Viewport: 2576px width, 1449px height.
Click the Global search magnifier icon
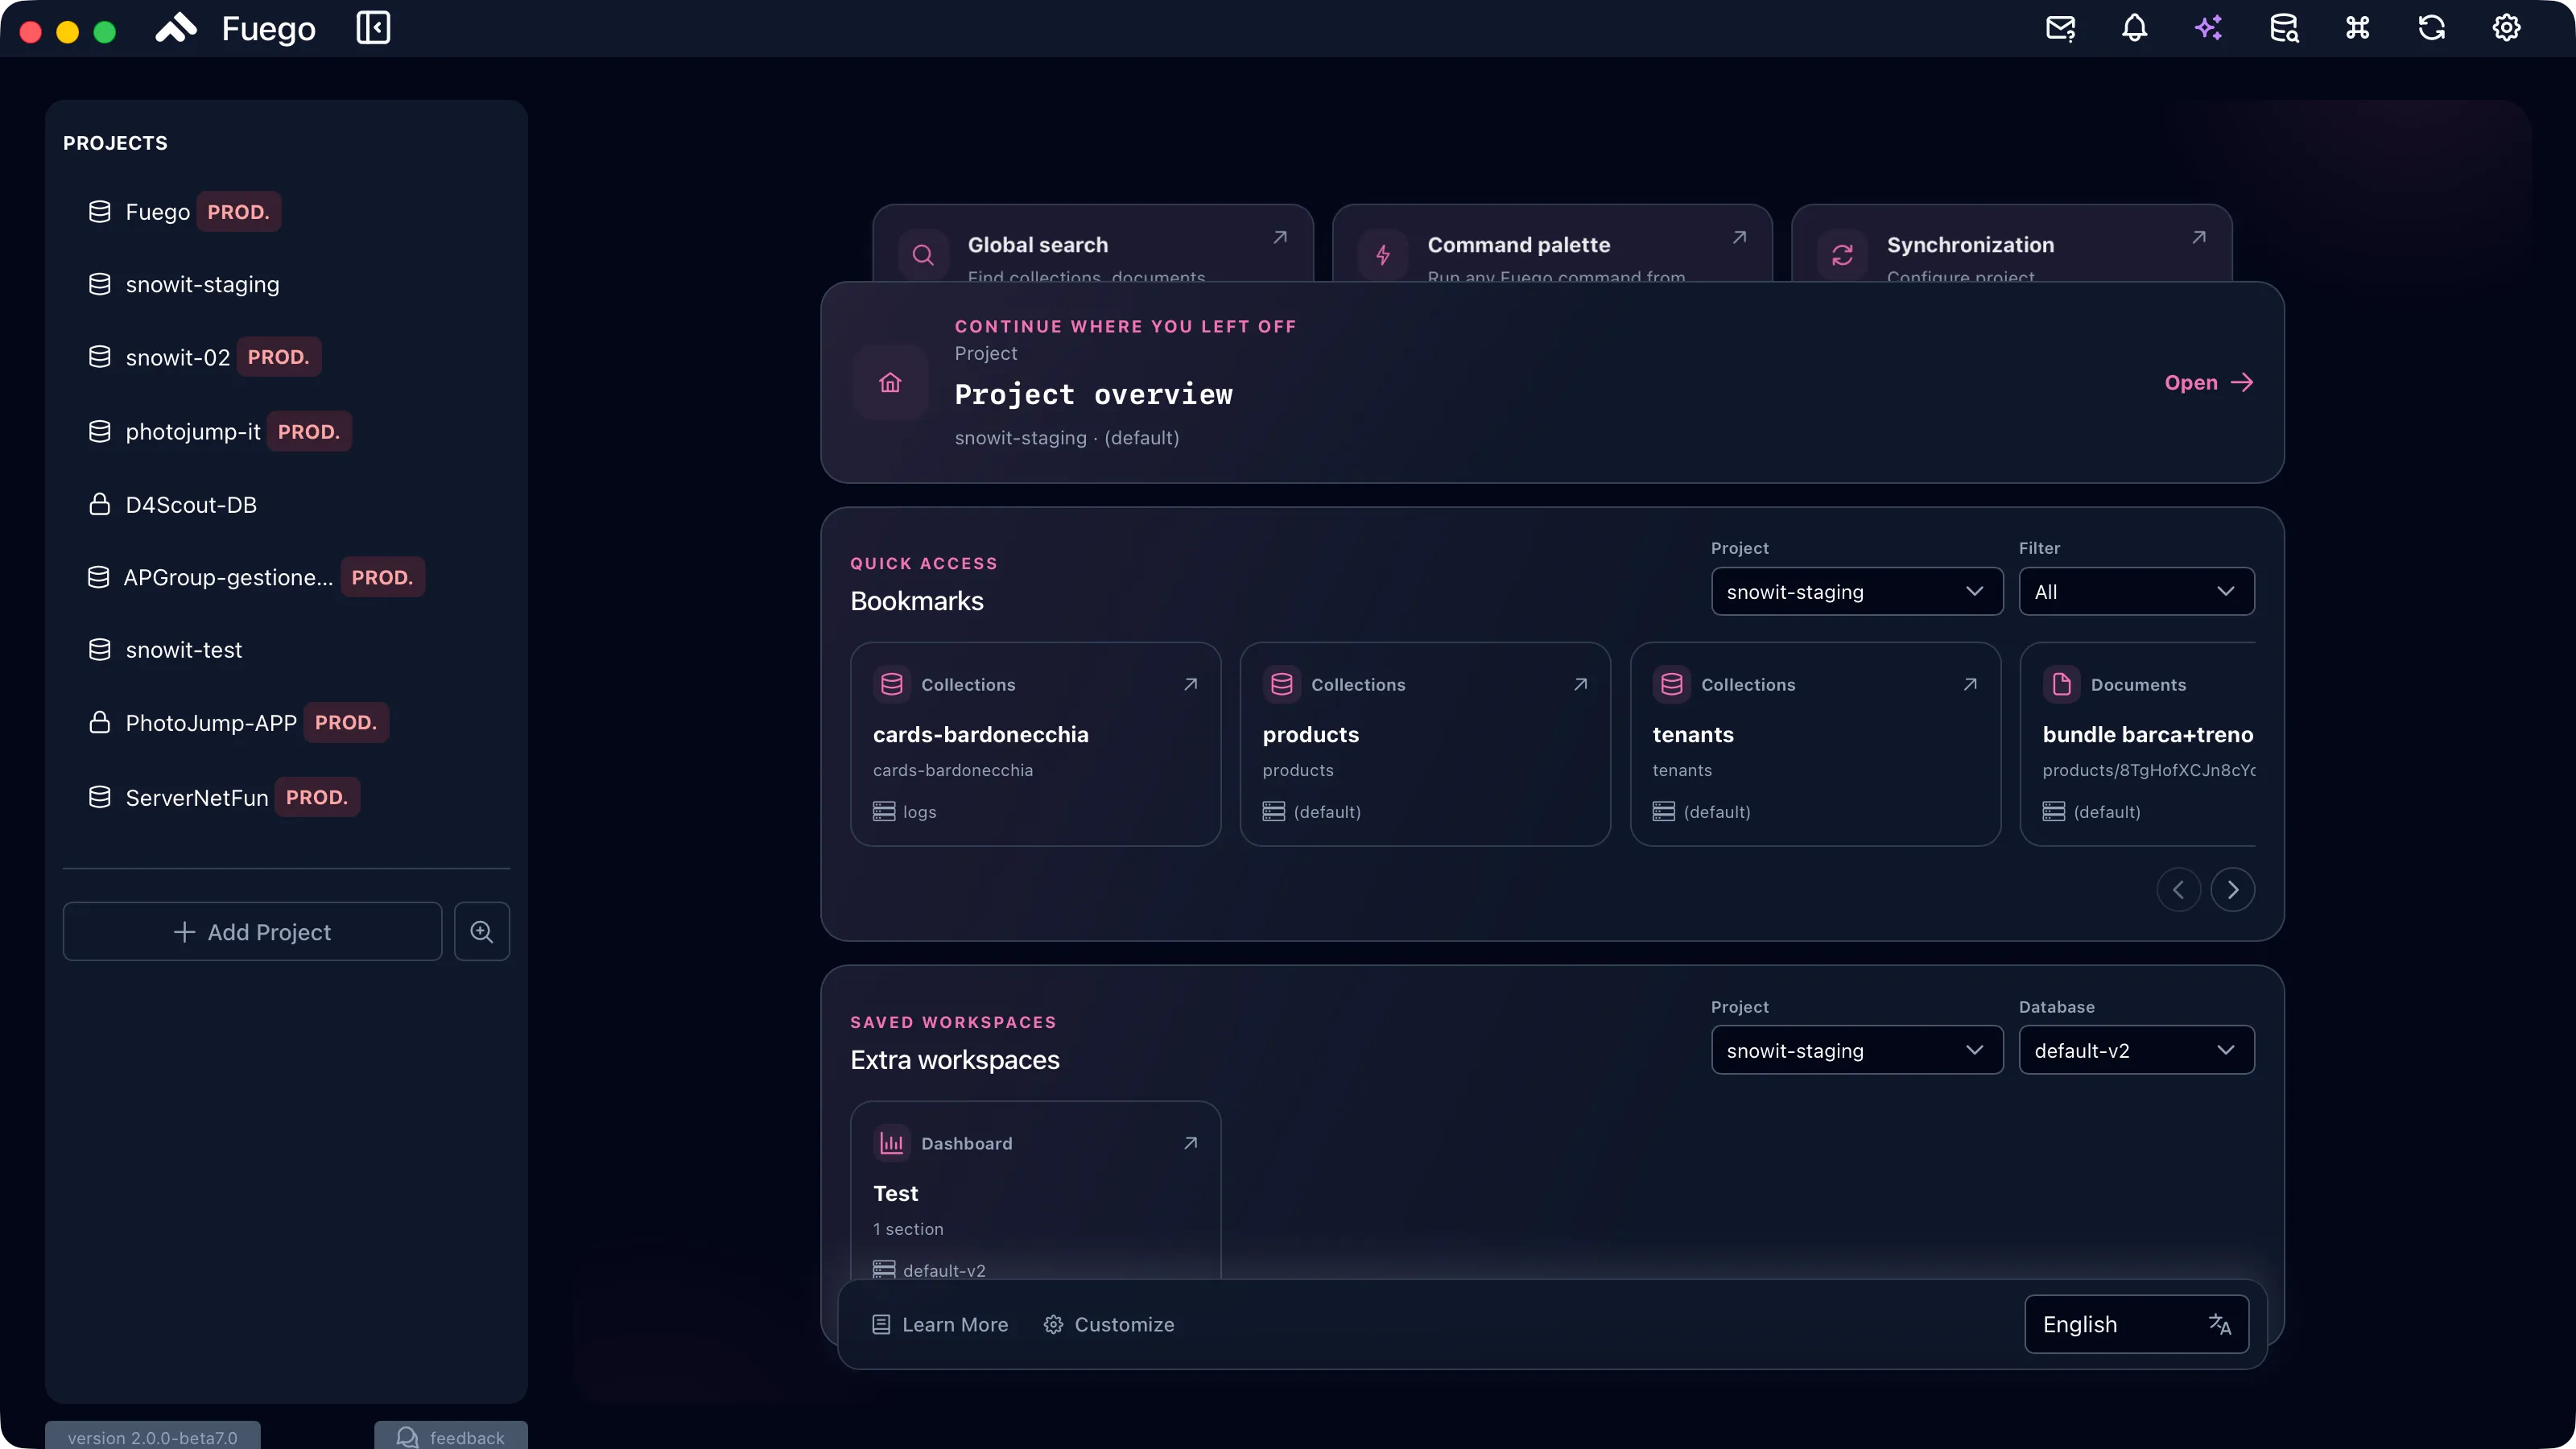pyautogui.click(x=923, y=255)
